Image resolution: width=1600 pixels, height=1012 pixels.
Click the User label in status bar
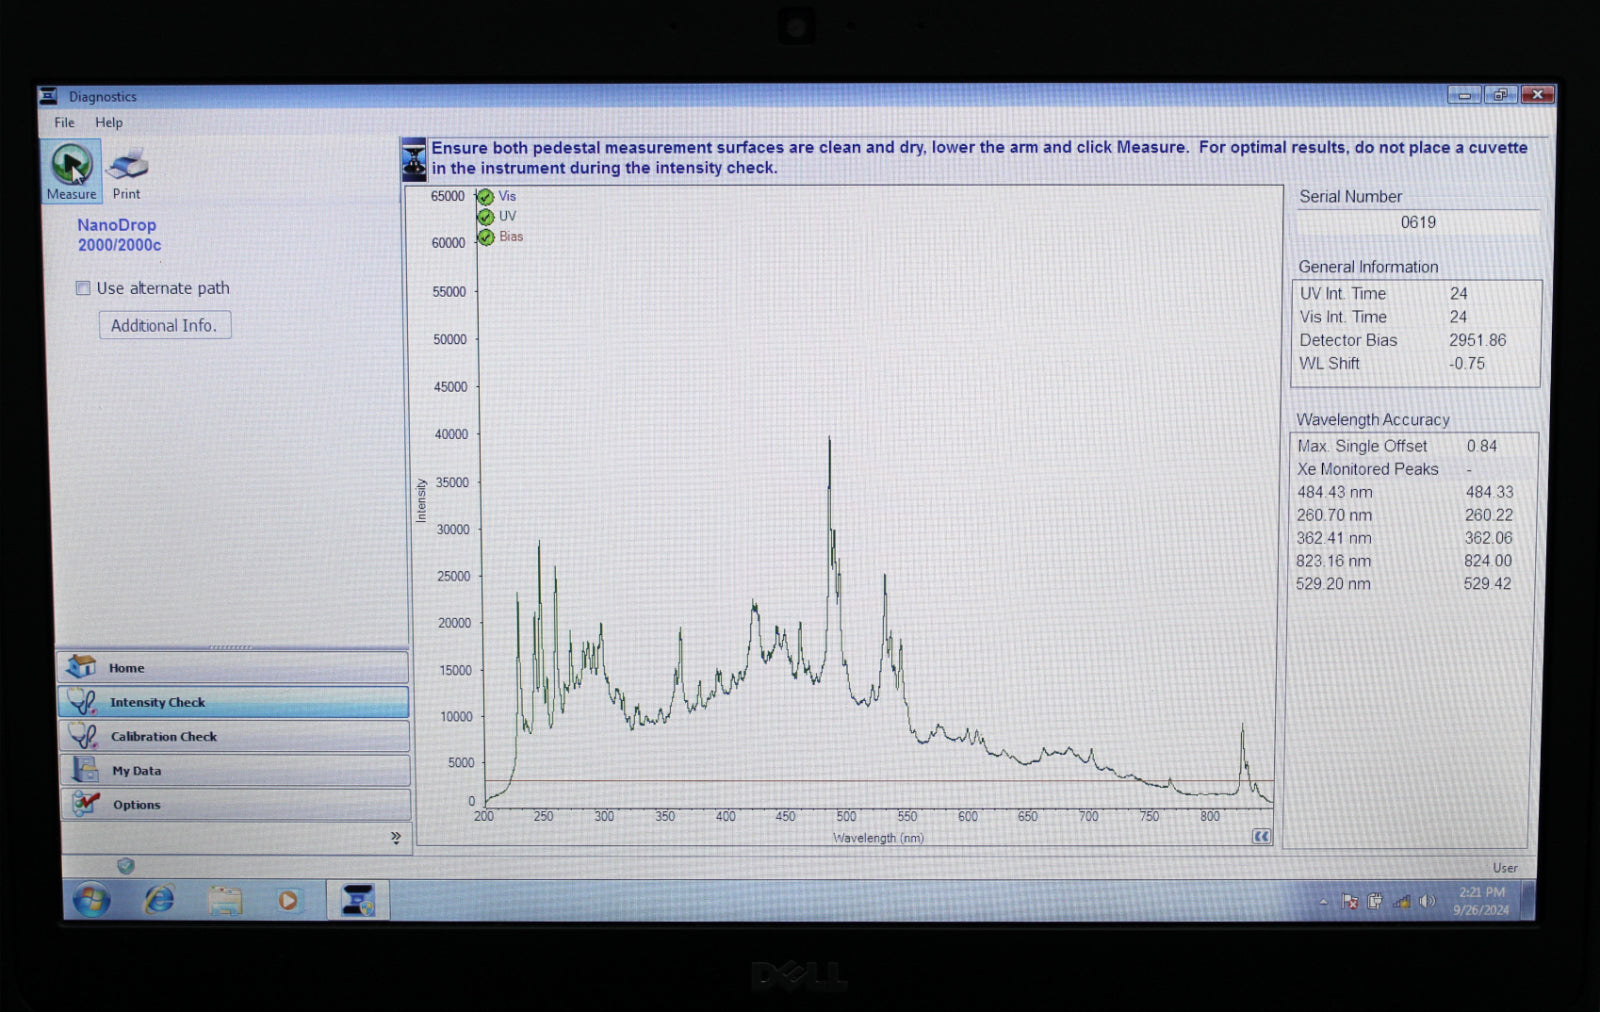[1505, 868]
